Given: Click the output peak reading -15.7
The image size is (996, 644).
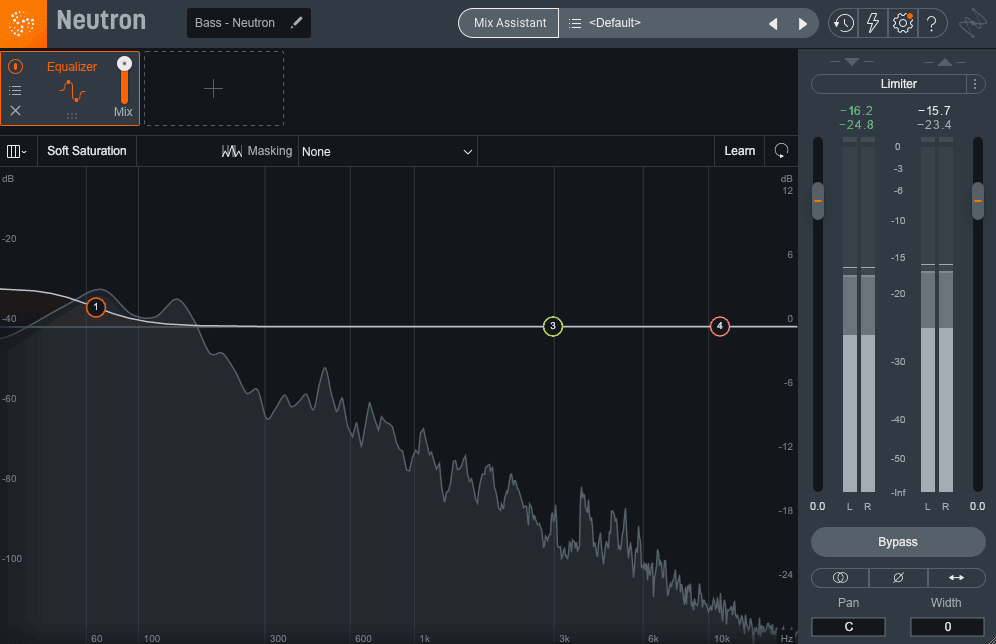Looking at the screenshot, I should coord(934,111).
